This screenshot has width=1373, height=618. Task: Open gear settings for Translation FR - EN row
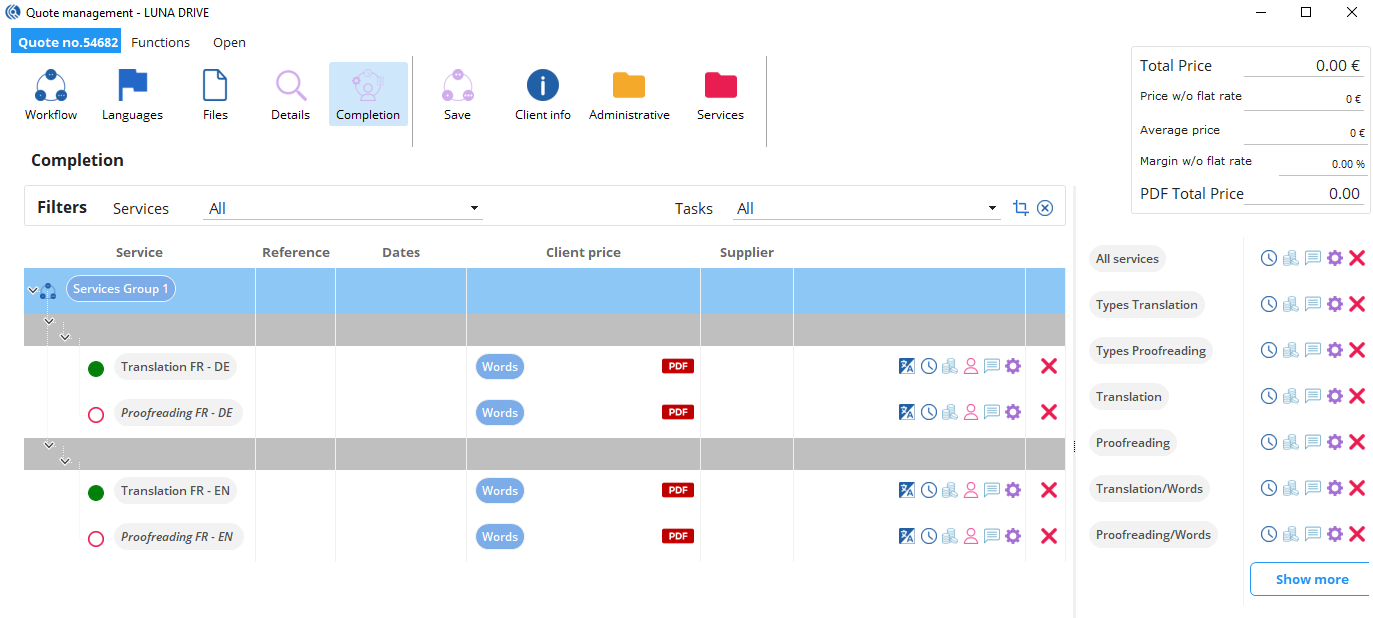[1013, 490]
